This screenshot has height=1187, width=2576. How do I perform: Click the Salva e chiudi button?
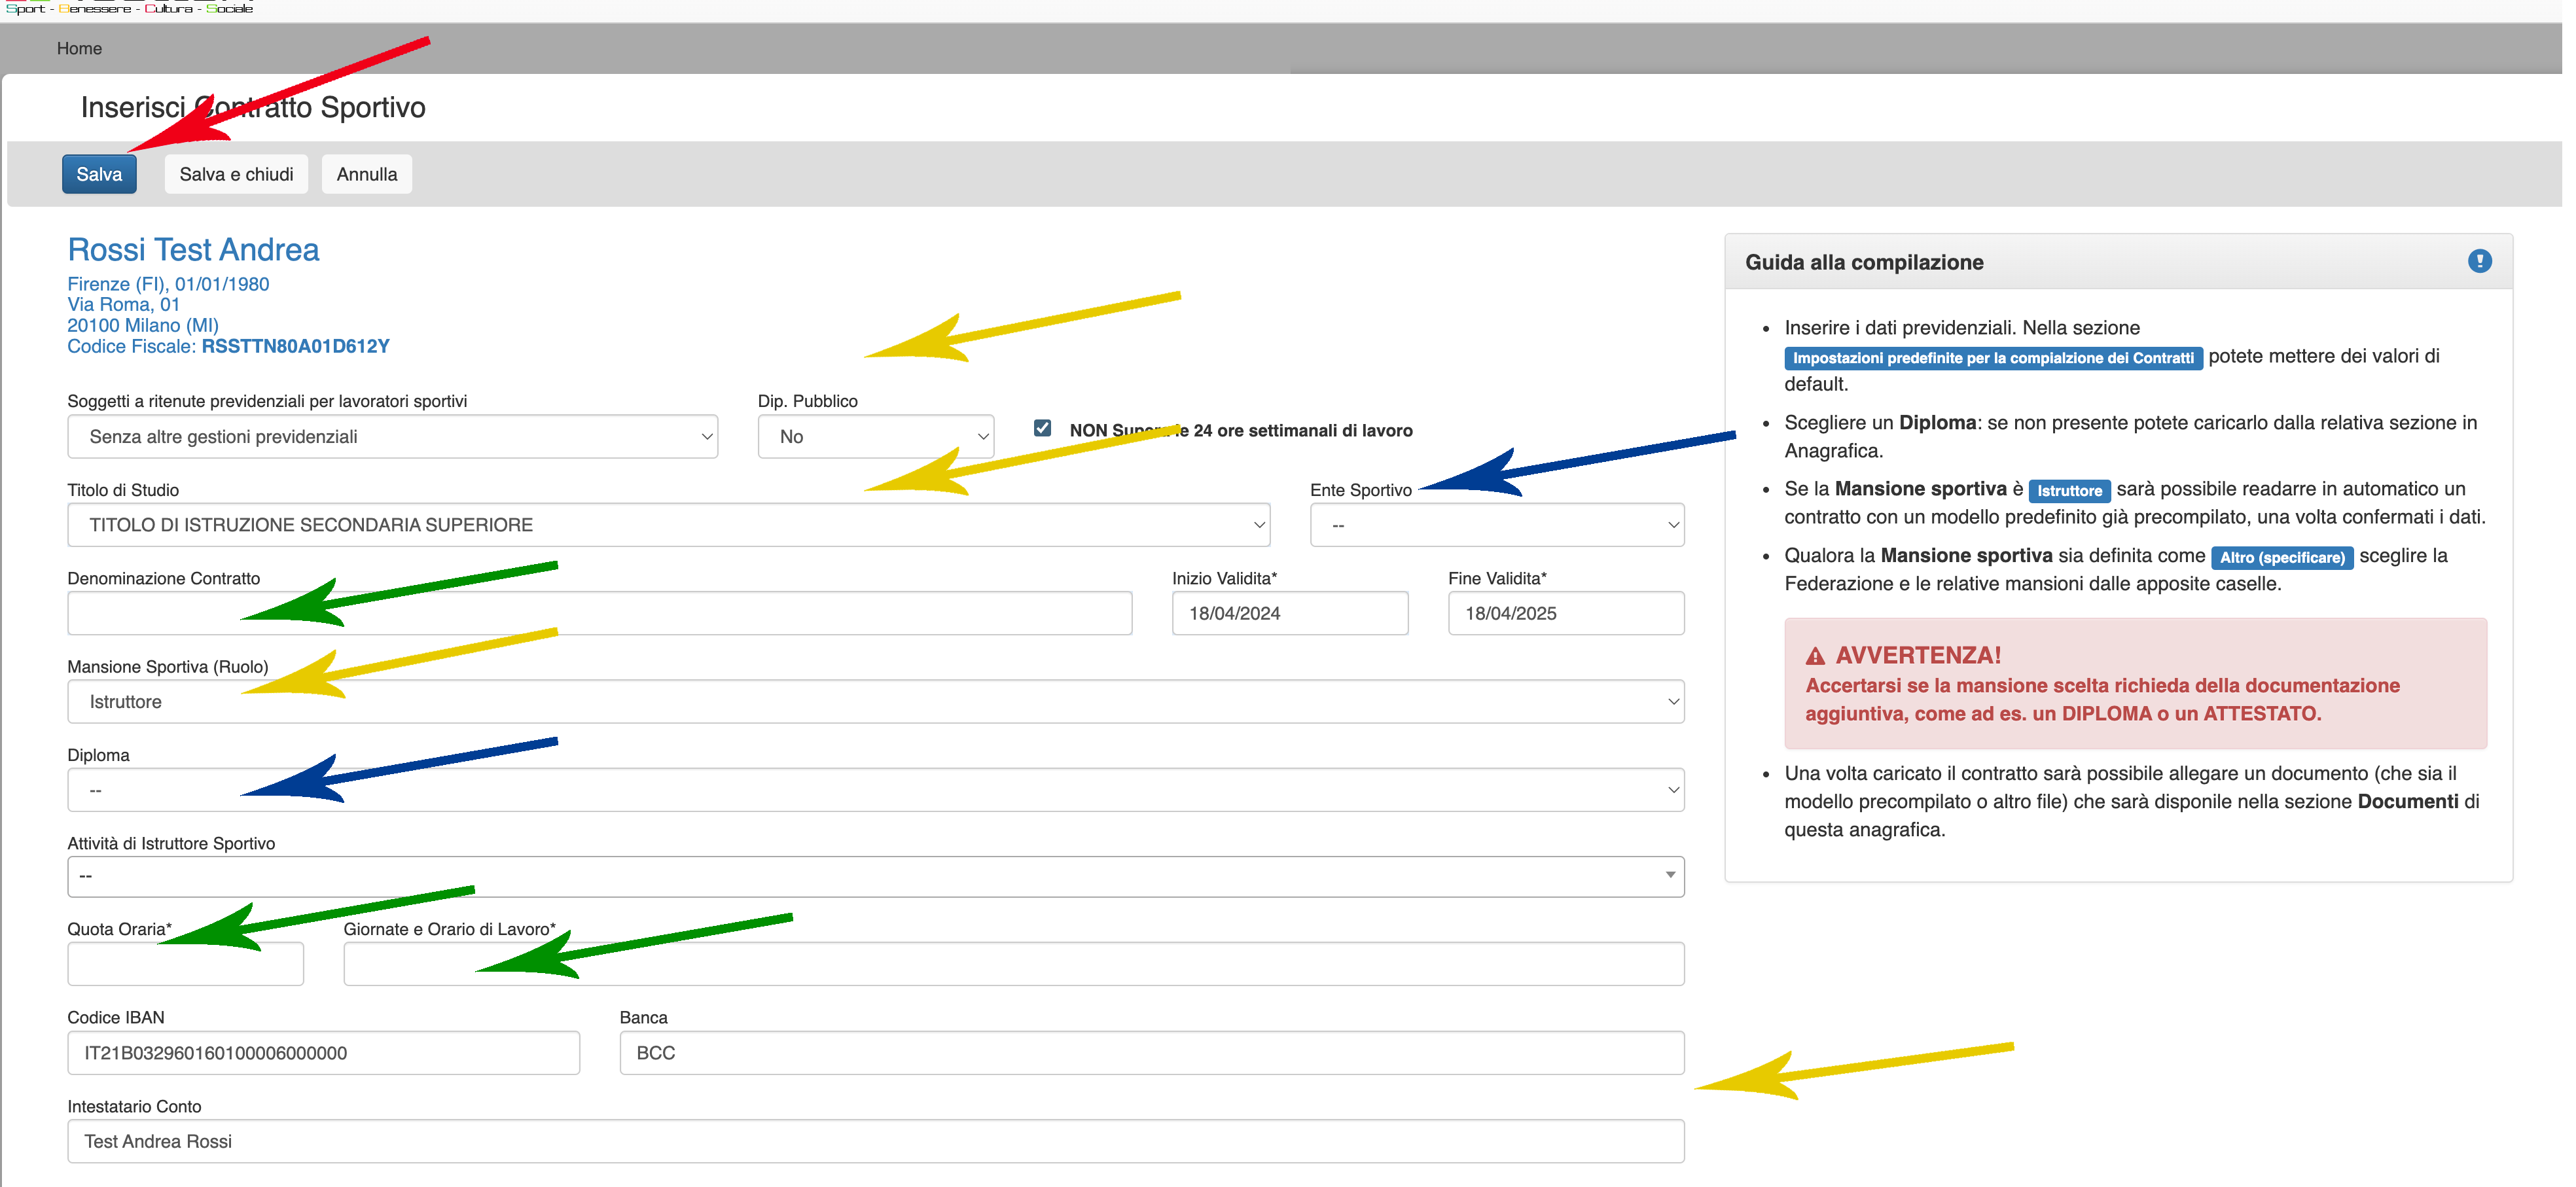[x=236, y=174]
